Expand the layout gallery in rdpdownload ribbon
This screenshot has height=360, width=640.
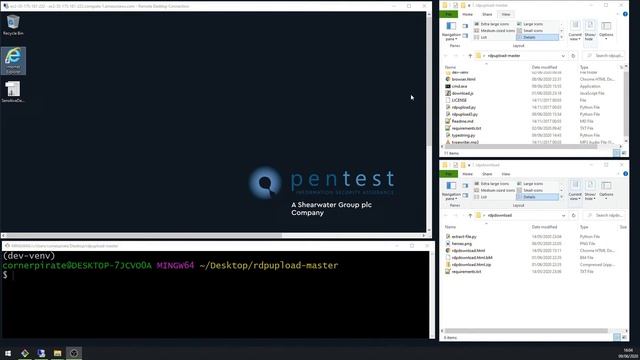[x=562, y=197]
